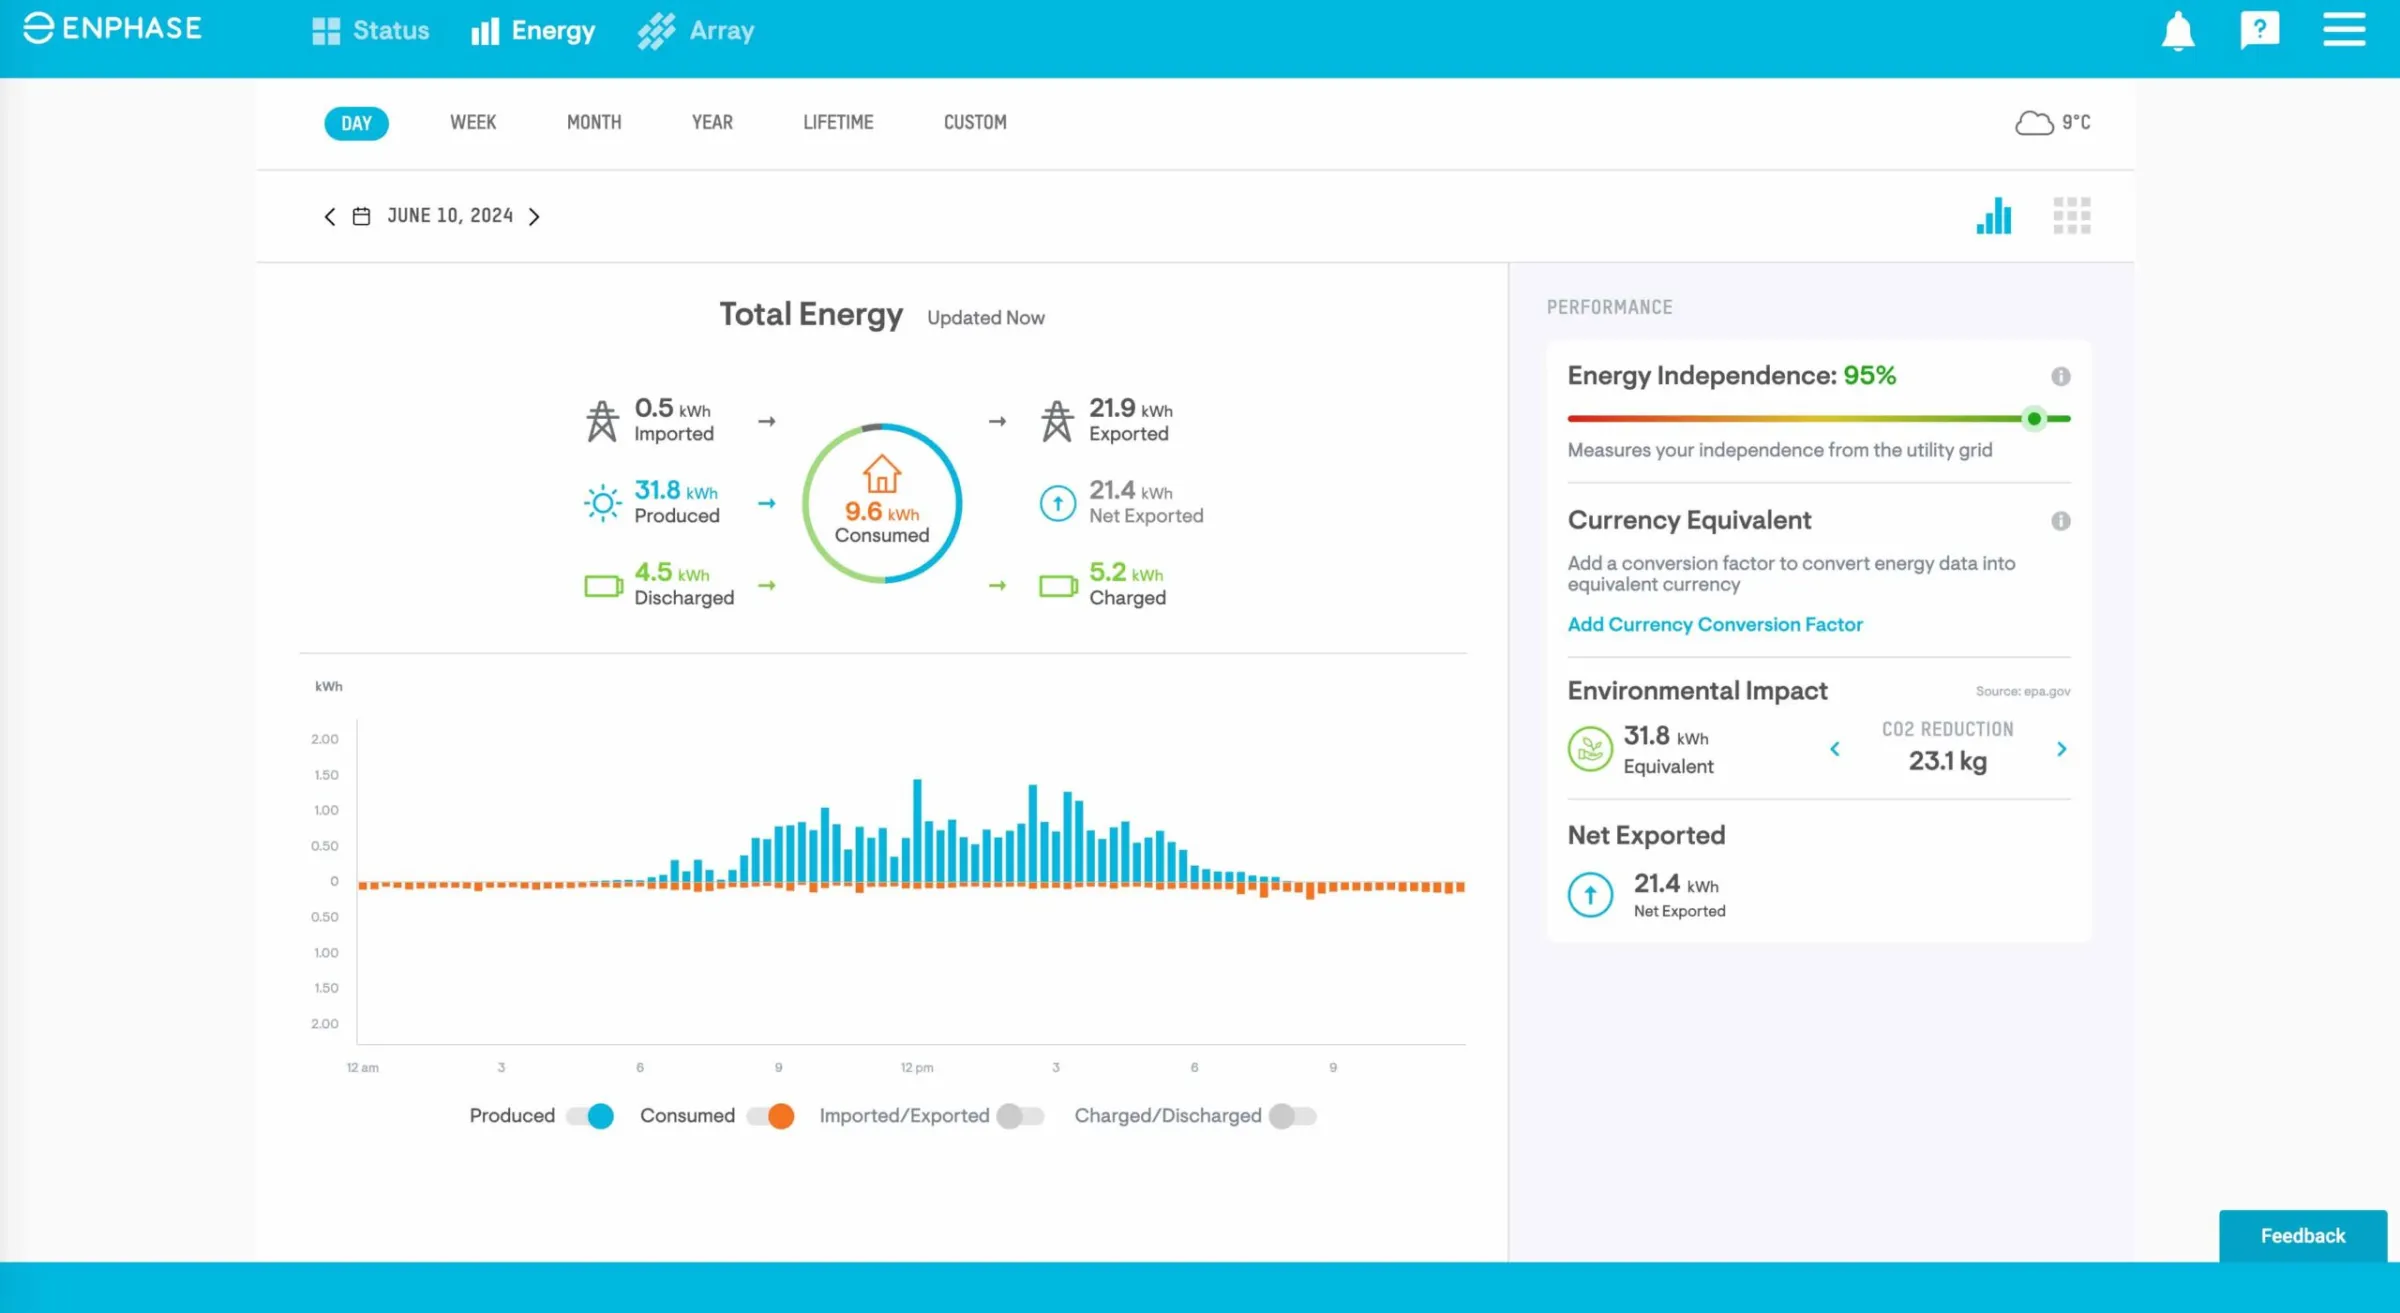Viewport: 2400px width, 1313px height.
Task: Go to next day chevron
Action: click(534, 216)
